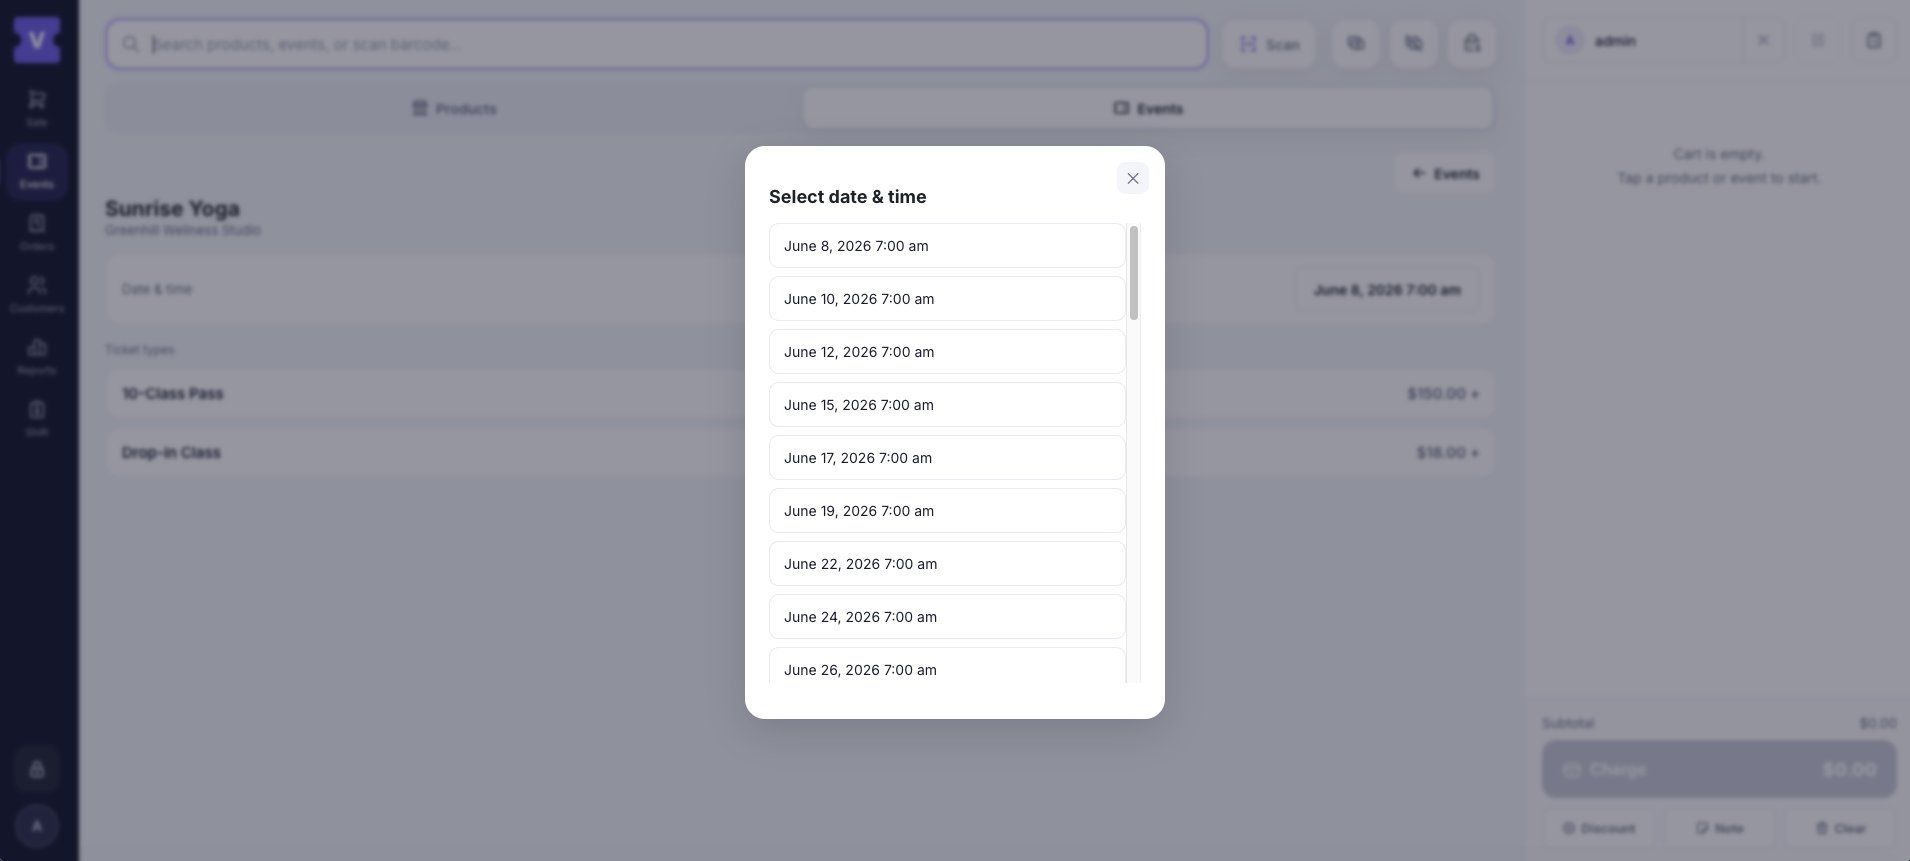Choose the June 22, 2026 7:00 am entry
This screenshot has height=861, width=1910.
(947, 564)
